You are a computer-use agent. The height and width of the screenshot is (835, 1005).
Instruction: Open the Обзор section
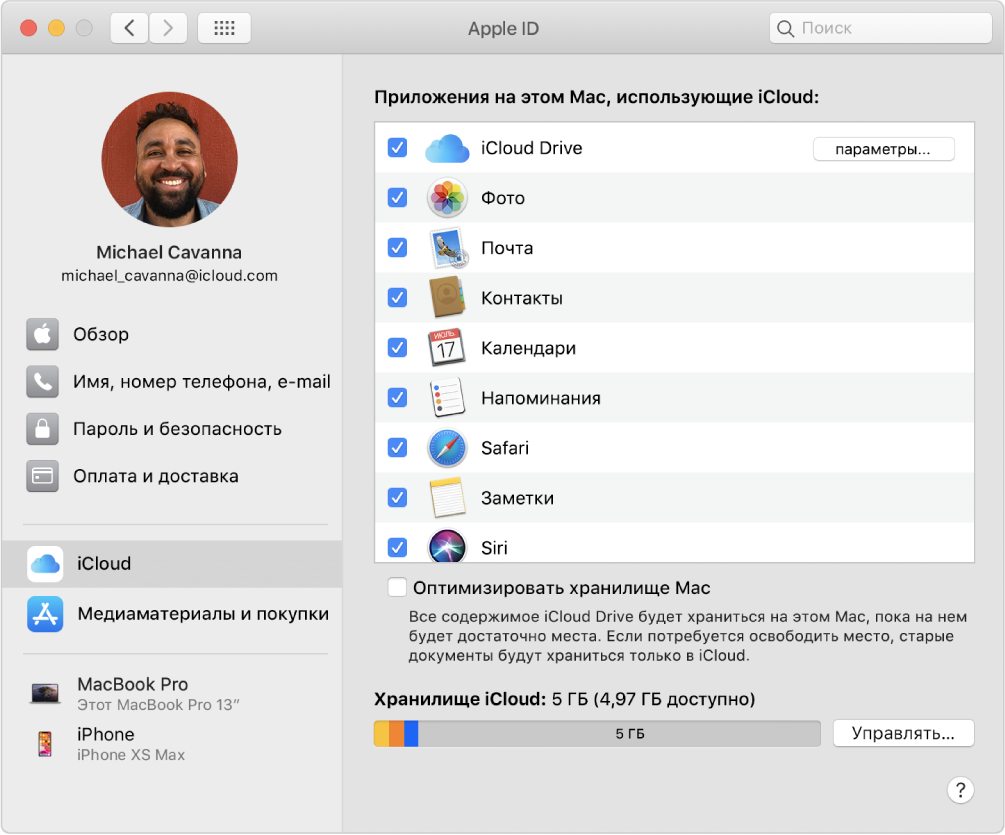pos(172,334)
